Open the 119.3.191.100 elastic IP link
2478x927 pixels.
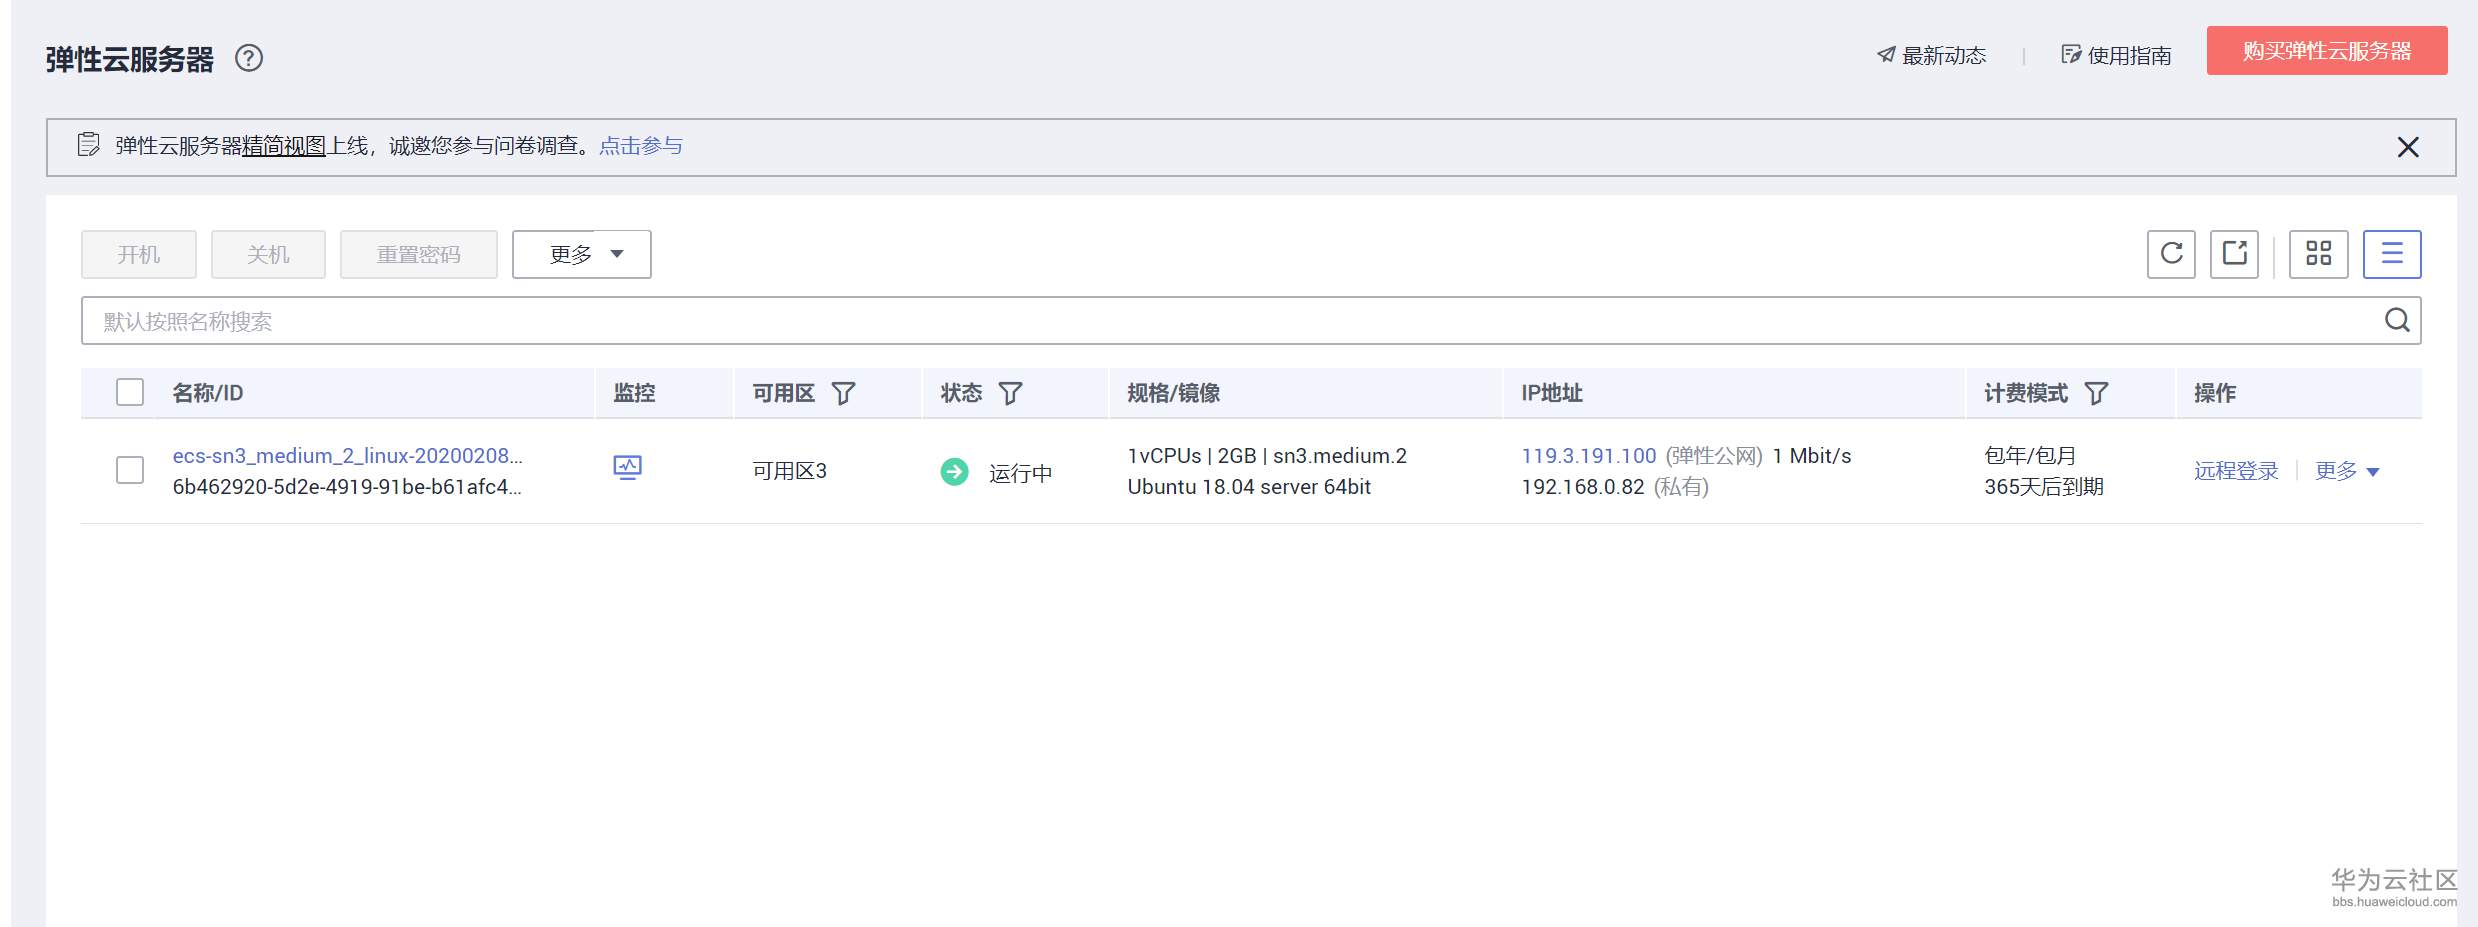point(1589,456)
